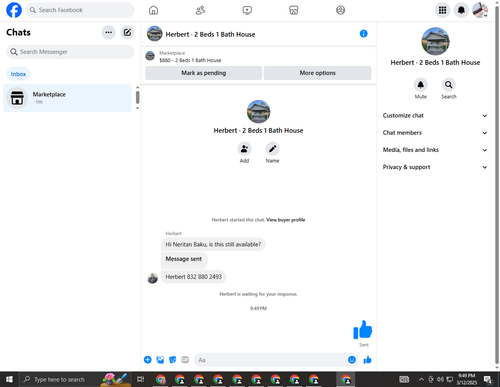This screenshot has height=387, width=500.
Task: Open more actions plus icon in composer
Action: tap(148, 360)
